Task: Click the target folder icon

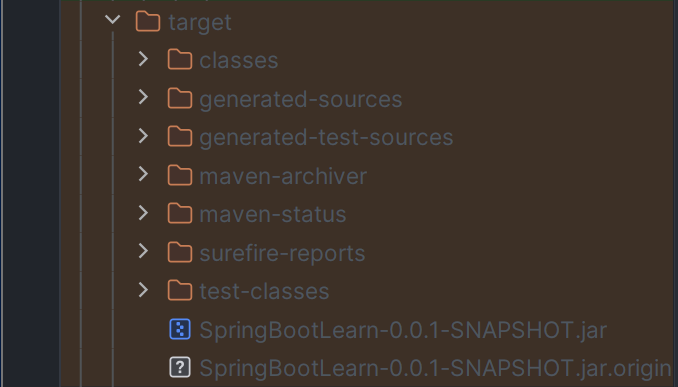Action: click(x=148, y=22)
